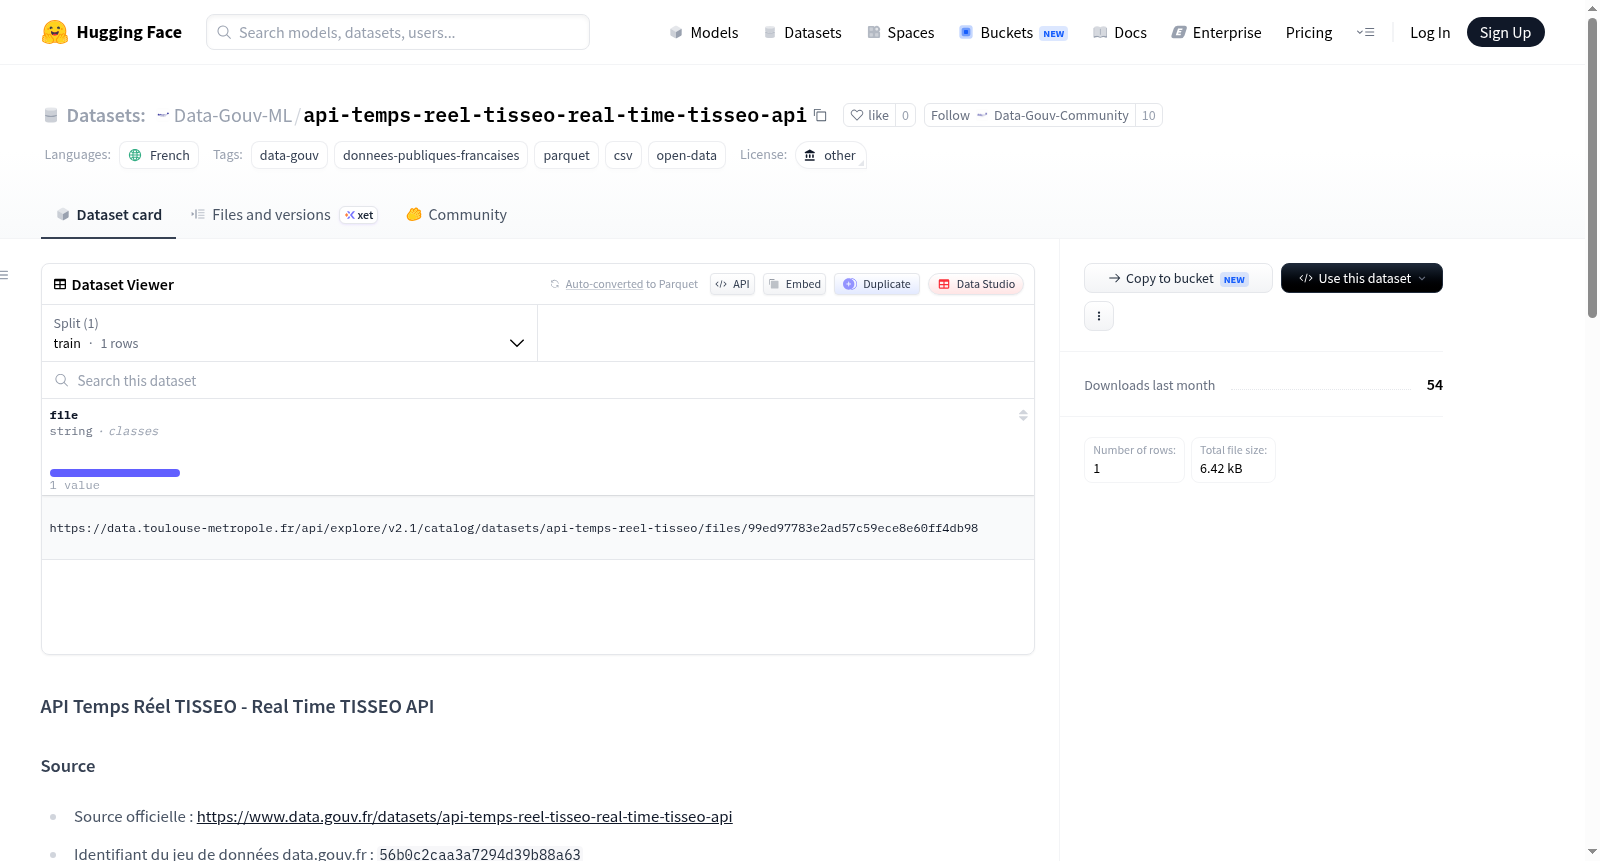Click Number of rows value box
1600x861 pixels.
(1134, 460)
